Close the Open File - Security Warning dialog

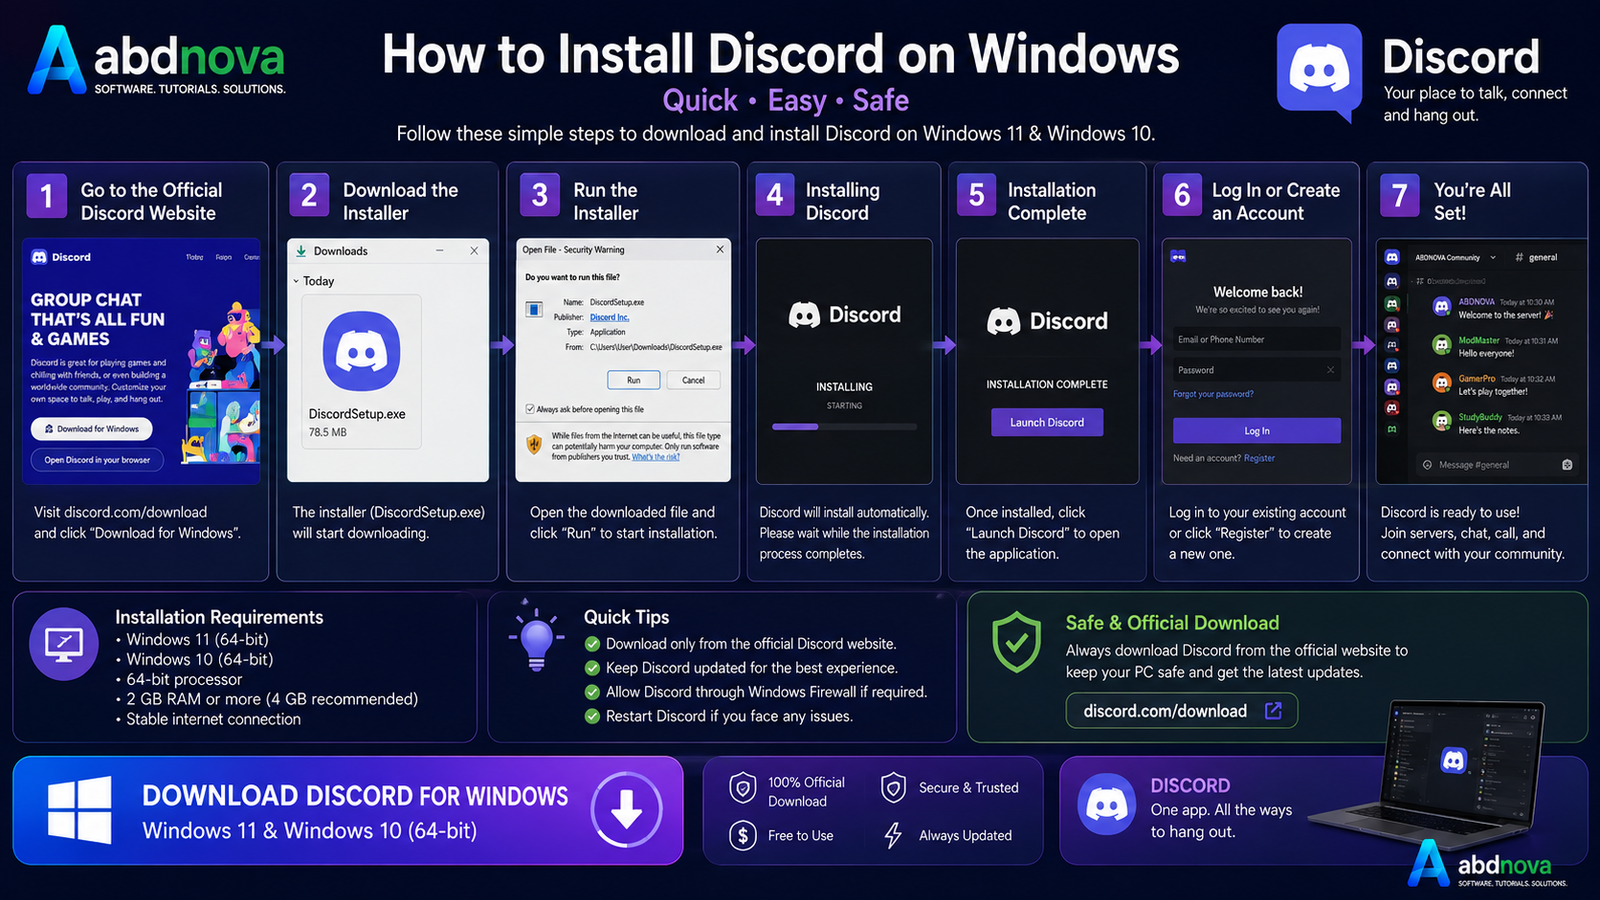click(720, 249)
